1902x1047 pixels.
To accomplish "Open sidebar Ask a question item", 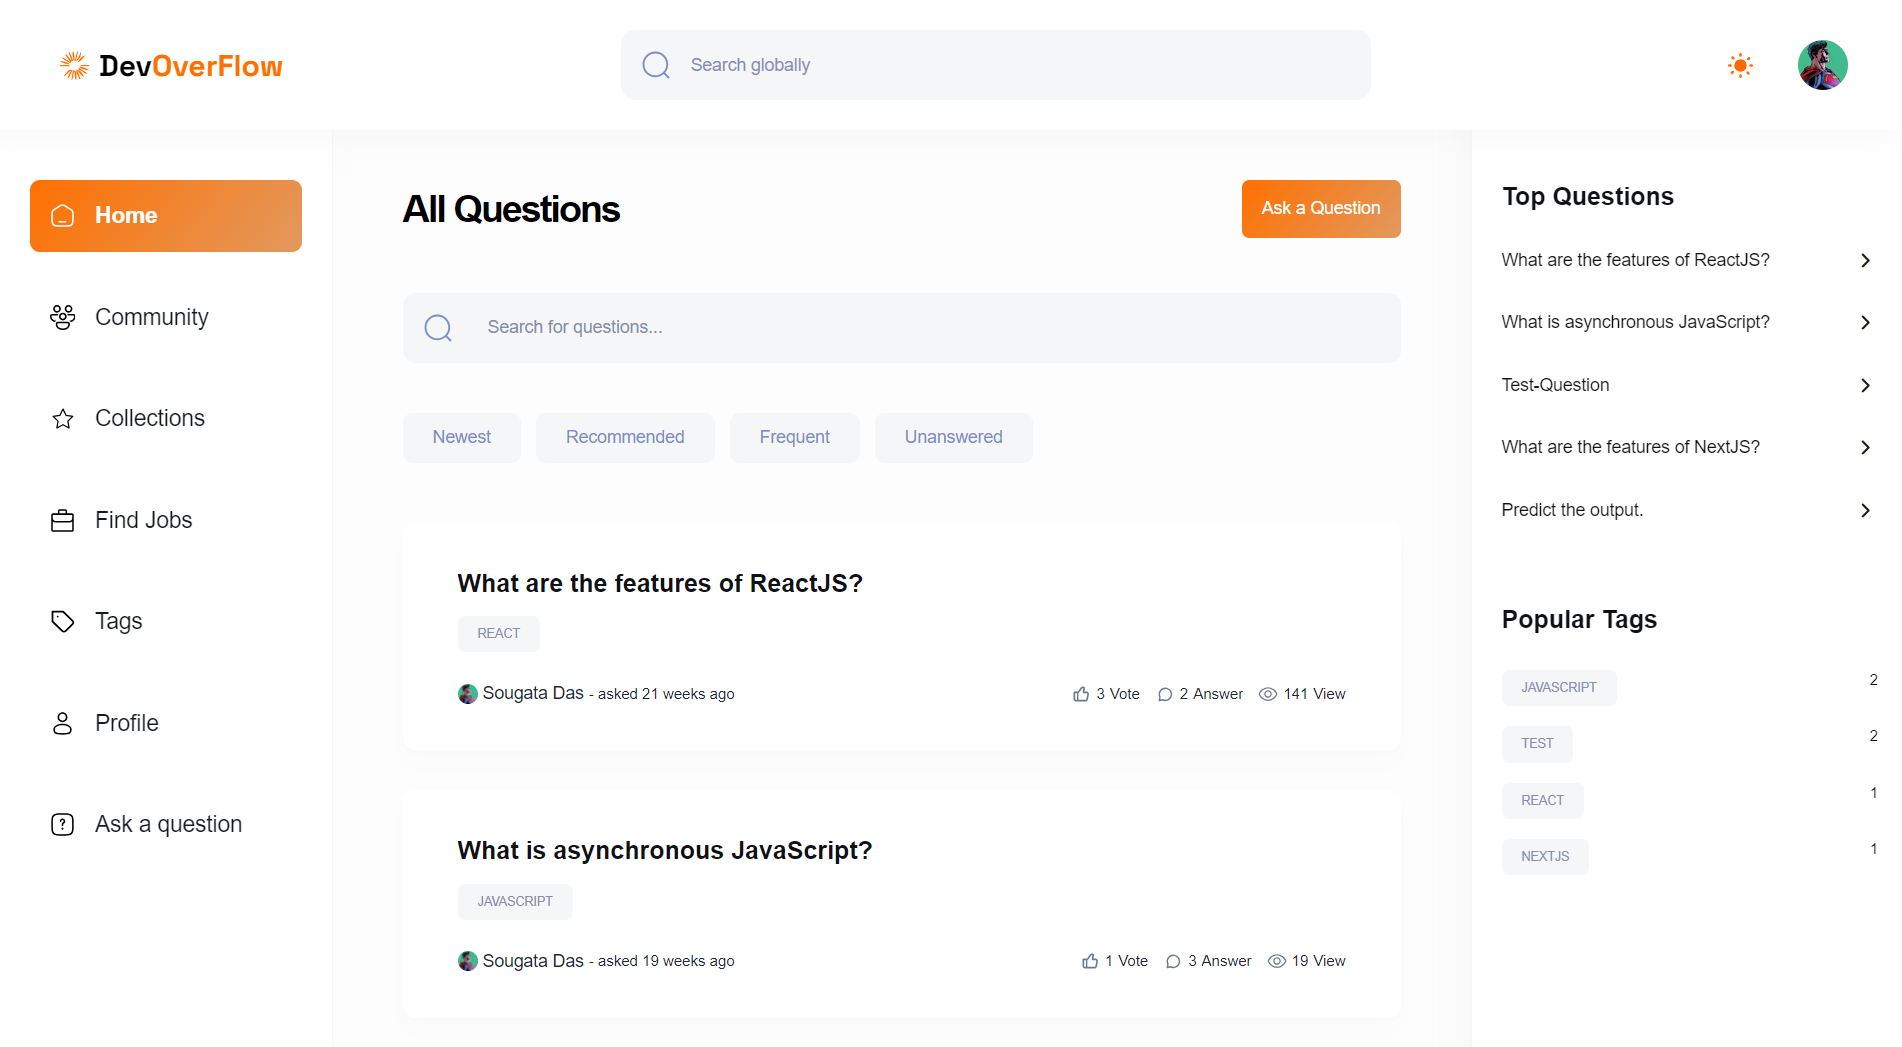I will [x=168, y=824].
